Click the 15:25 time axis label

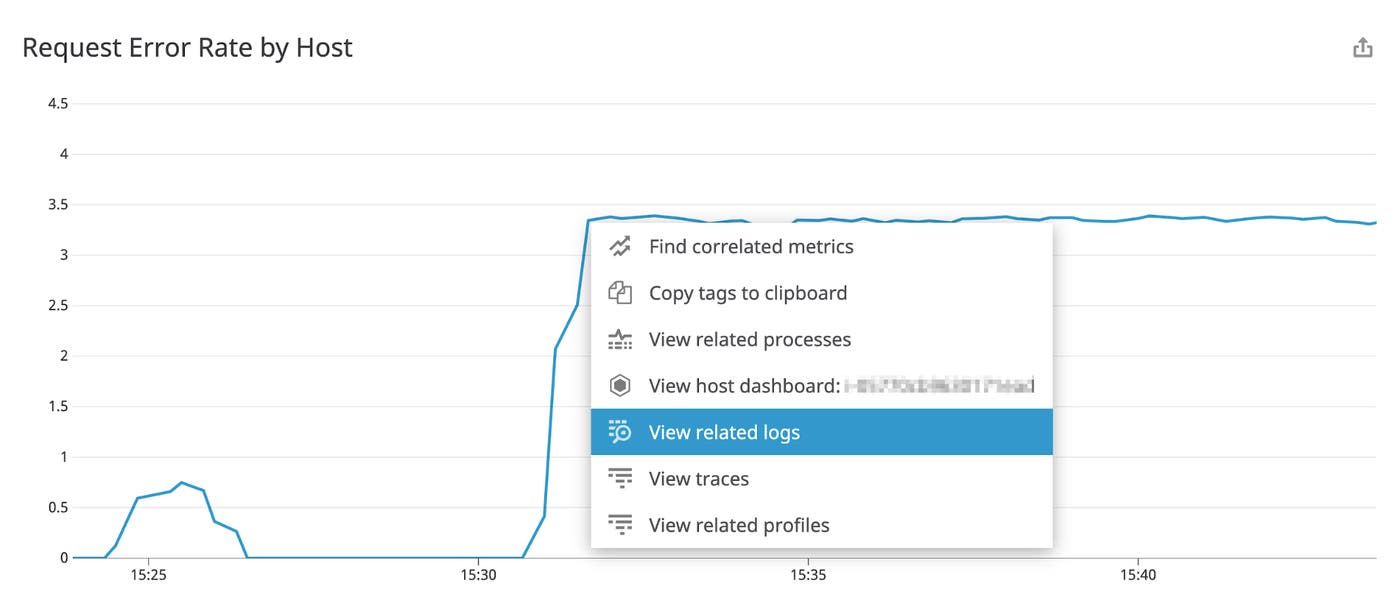click(x=148, y=575)
